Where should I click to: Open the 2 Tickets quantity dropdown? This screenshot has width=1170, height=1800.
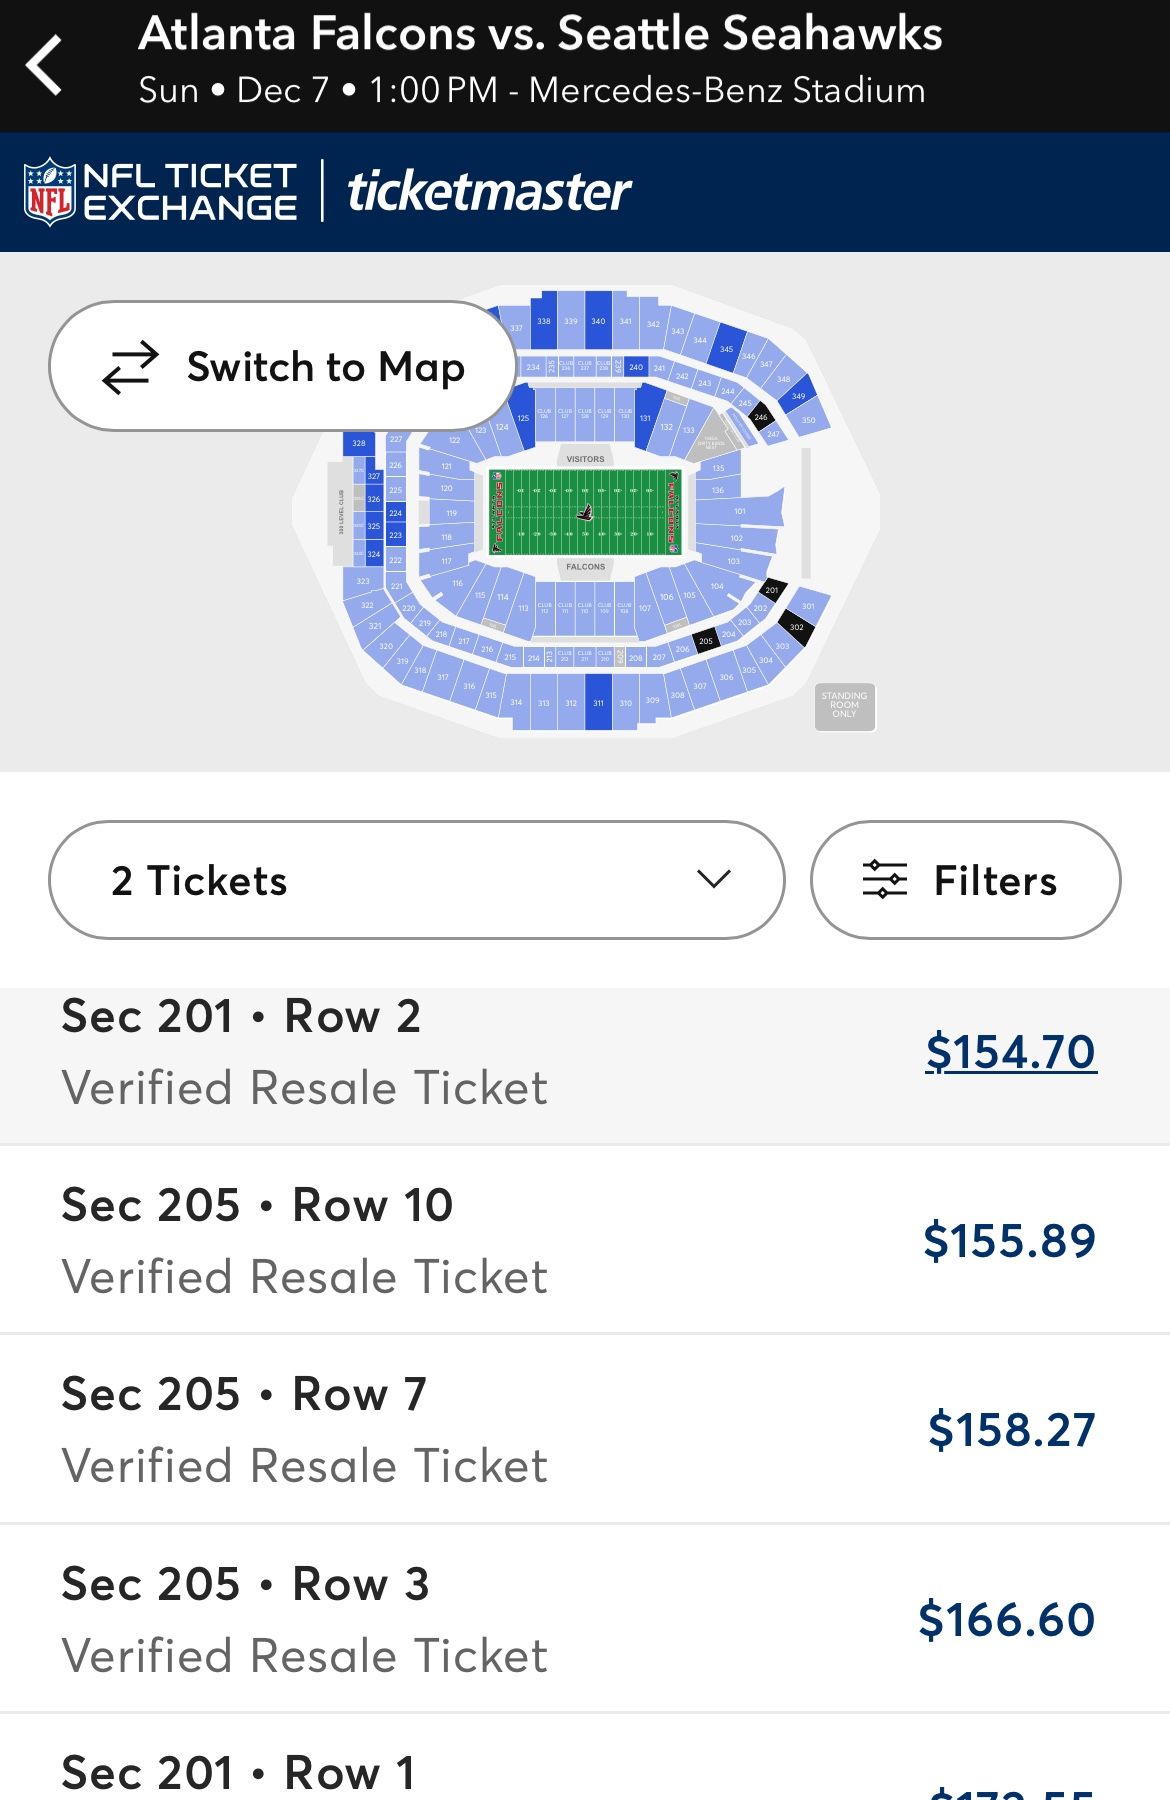(417, 880)
